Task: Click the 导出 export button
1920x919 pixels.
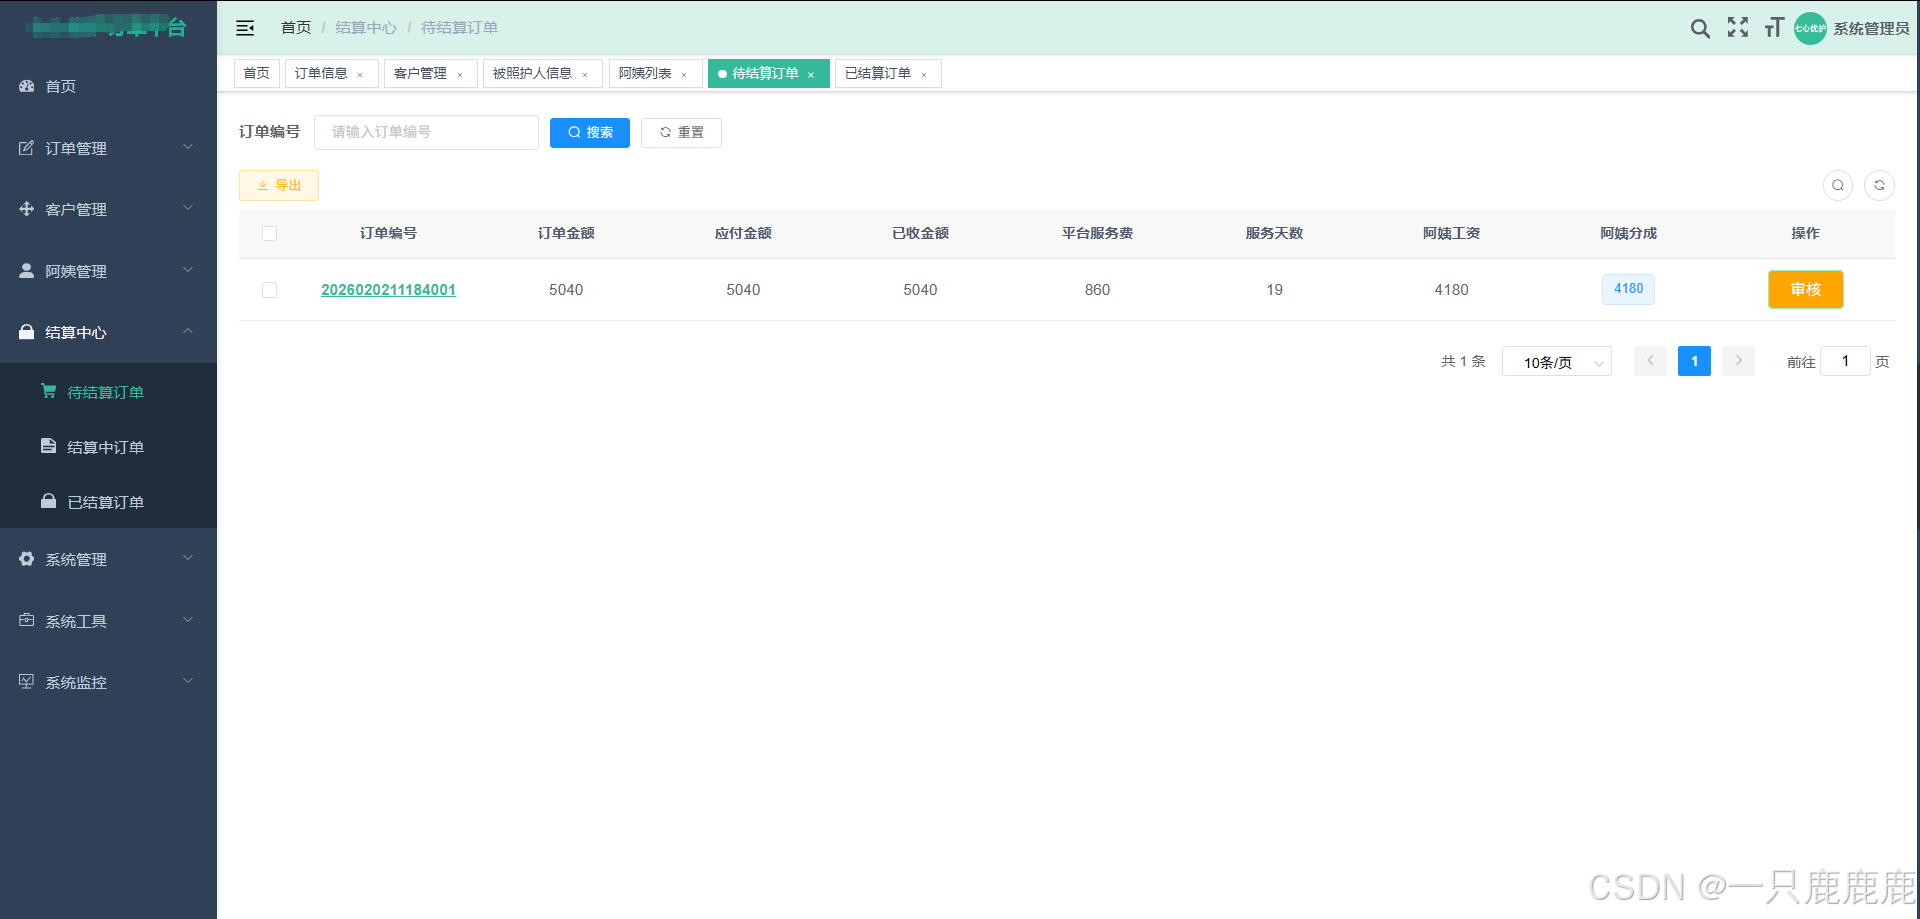Action: point(279,186)
